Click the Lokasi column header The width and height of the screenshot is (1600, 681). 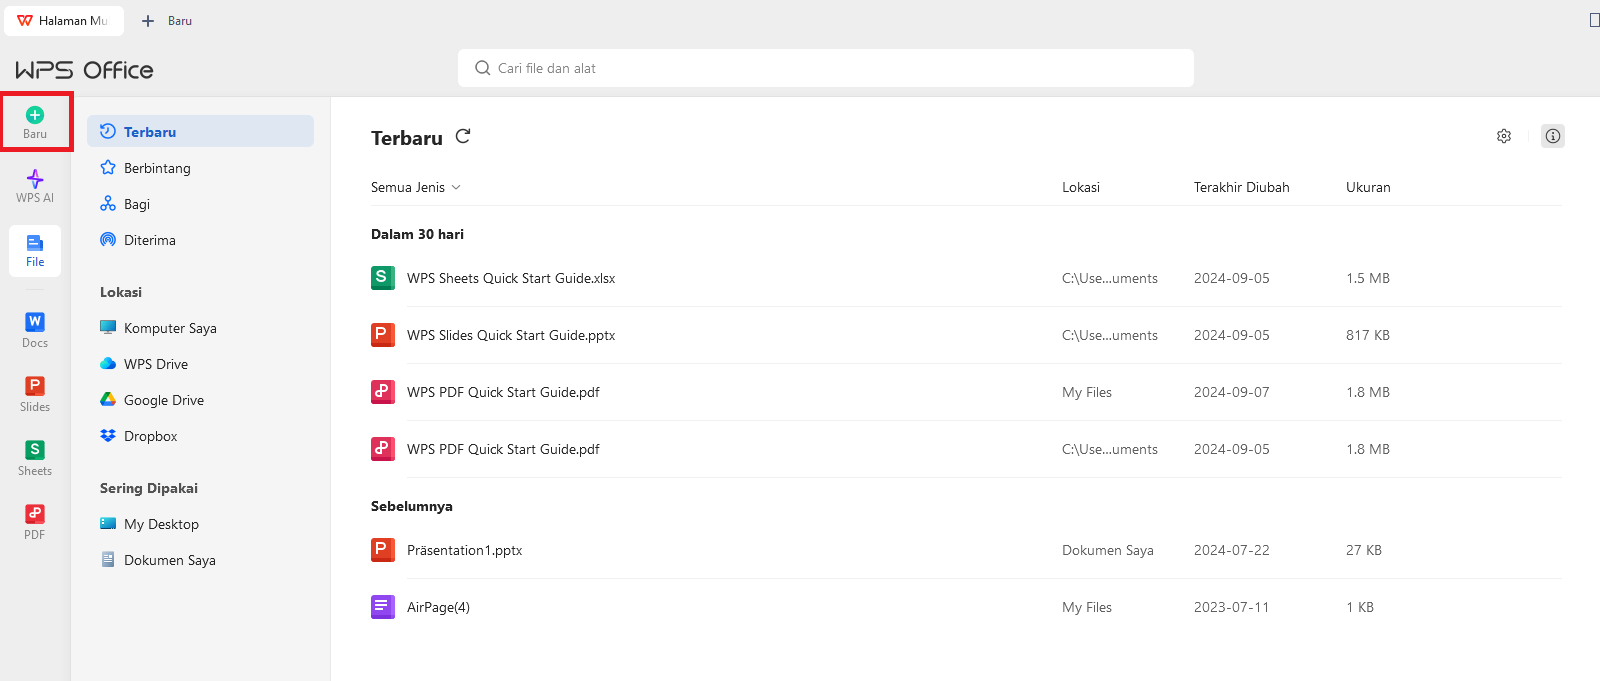coord(1081,187)
